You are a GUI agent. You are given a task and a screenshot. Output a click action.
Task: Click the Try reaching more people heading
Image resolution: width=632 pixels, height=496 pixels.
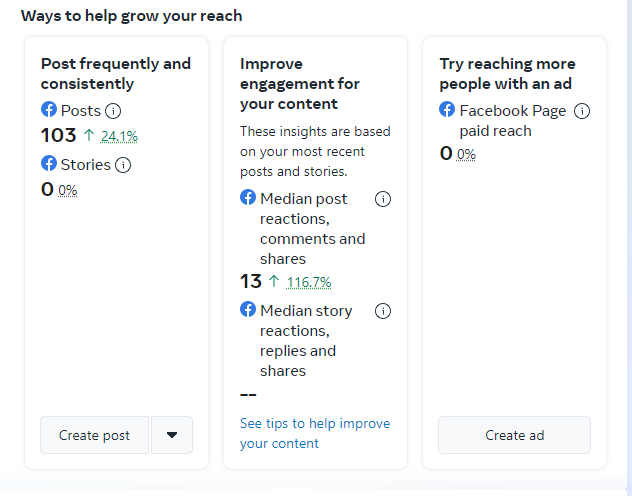click(507, 73)
